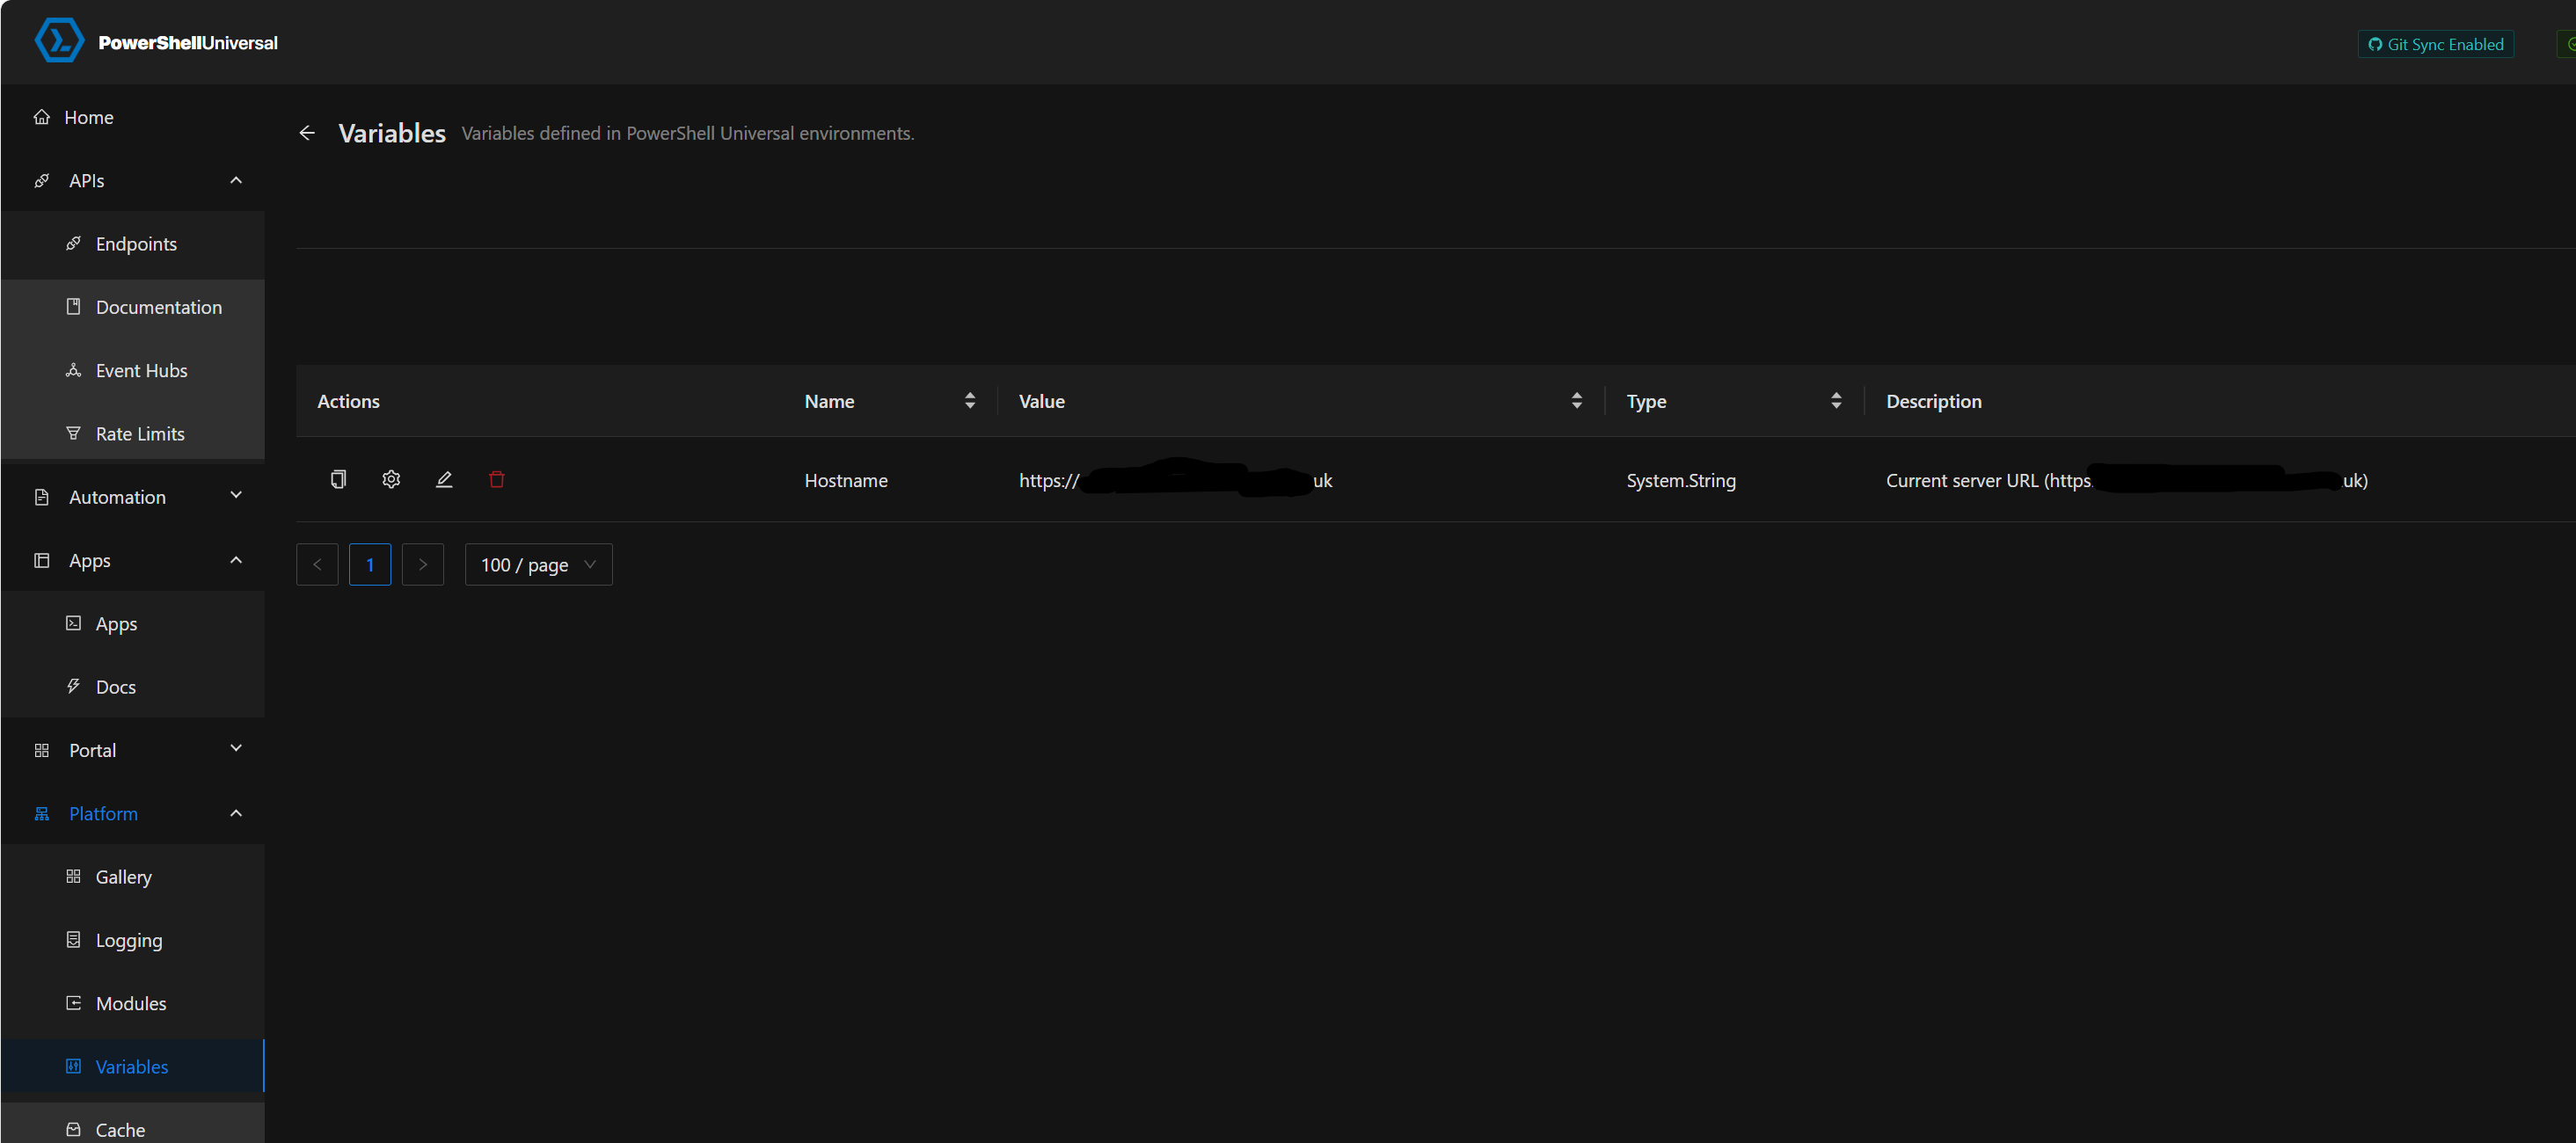Go back using the arrow beside Variables

click(307, 133)
